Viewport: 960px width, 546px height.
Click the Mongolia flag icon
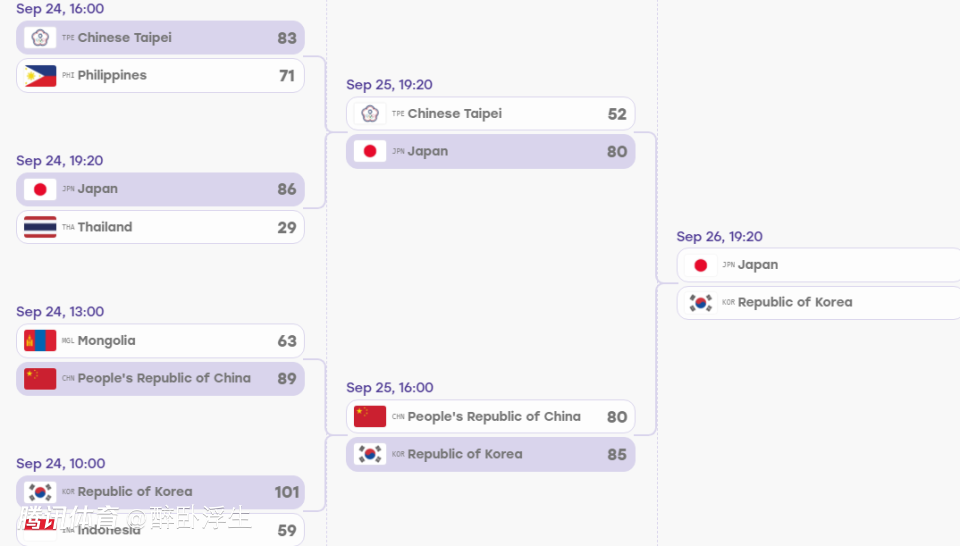click(x=40, y=341)
